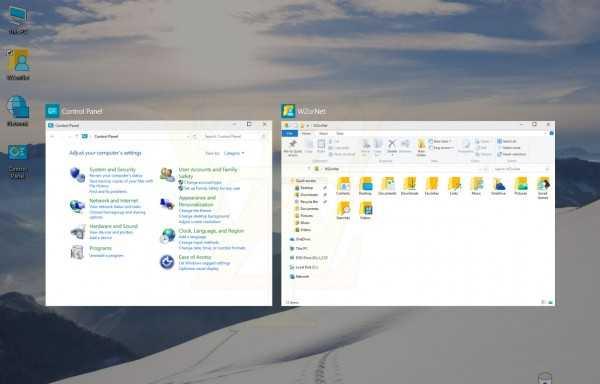
Task: Switch to the Home ribbon tab
Action: tap(306, 133)
